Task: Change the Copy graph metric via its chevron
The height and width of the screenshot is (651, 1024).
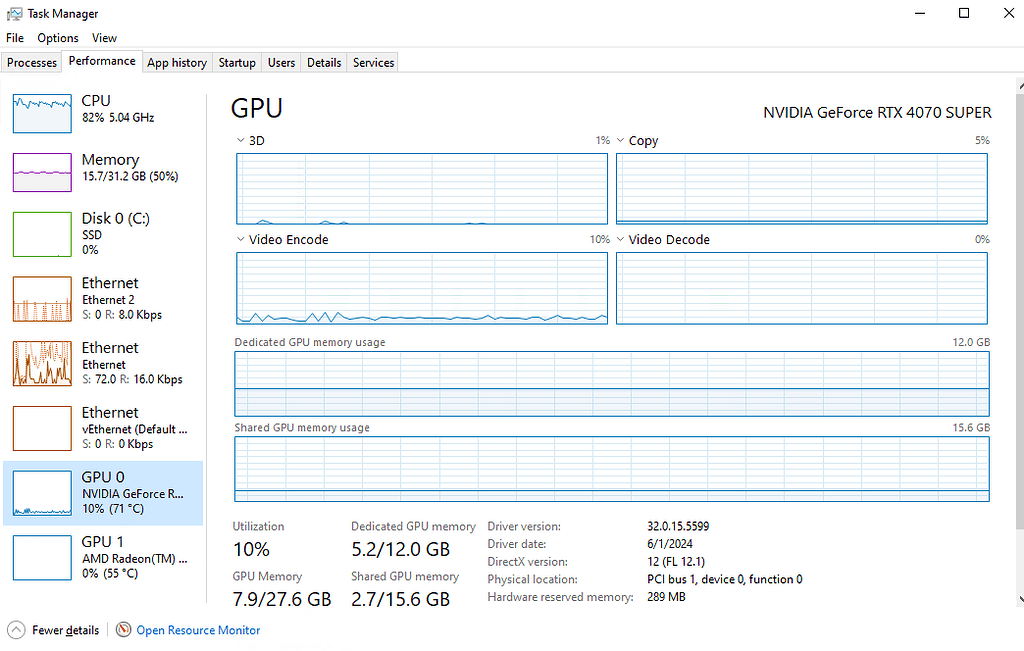Action: click(622, 140)
